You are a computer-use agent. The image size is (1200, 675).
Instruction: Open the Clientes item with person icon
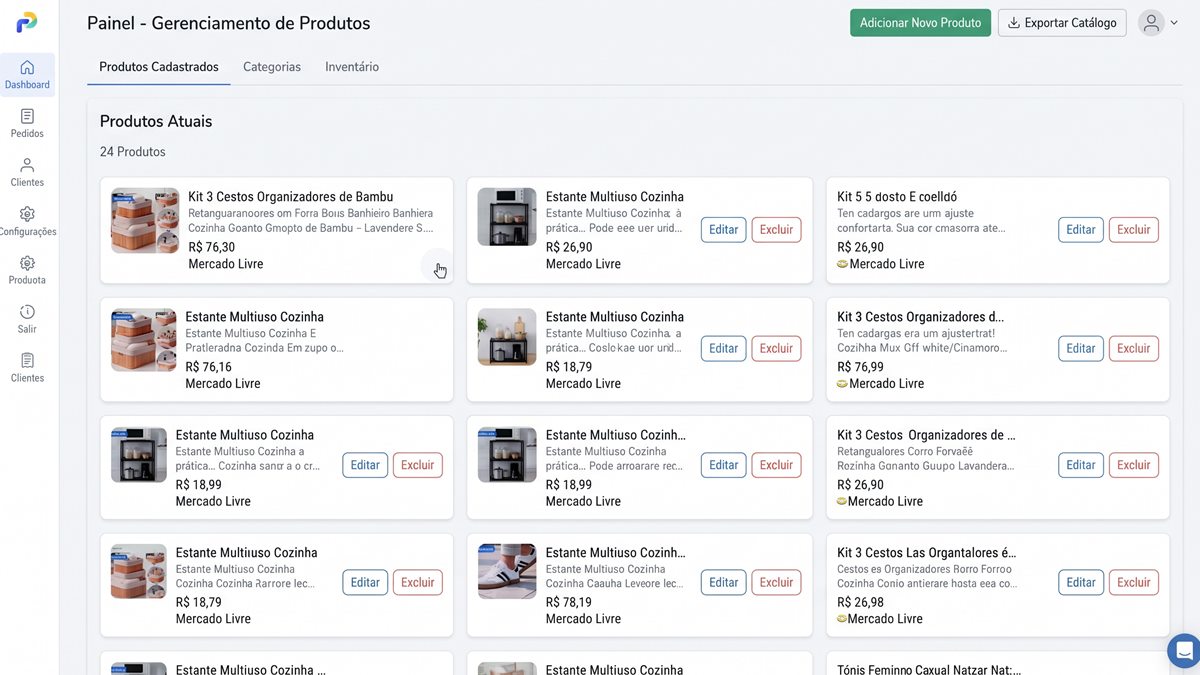27,173
